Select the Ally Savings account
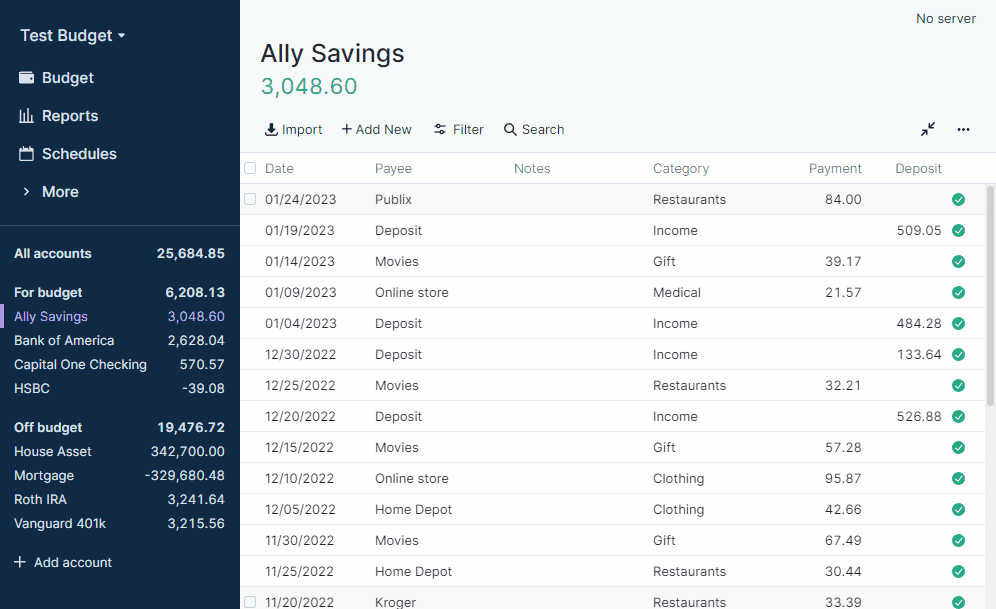The image size is (996, 609). [x=119, y=316]
